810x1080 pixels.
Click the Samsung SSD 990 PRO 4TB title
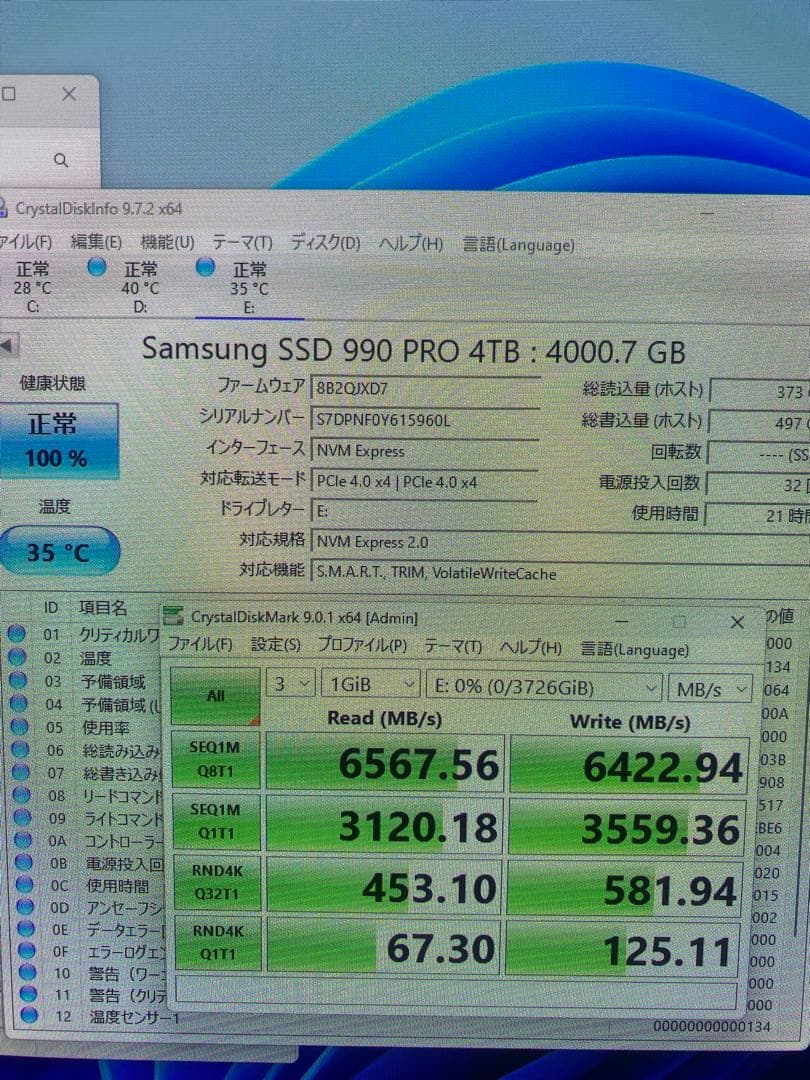click(x=413, y=351)
